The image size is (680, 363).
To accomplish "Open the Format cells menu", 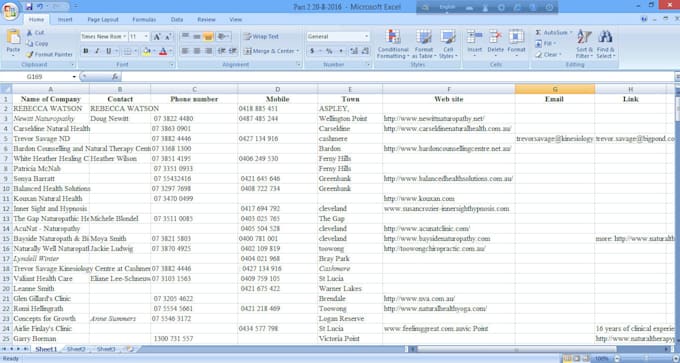I will pos(516,44).
